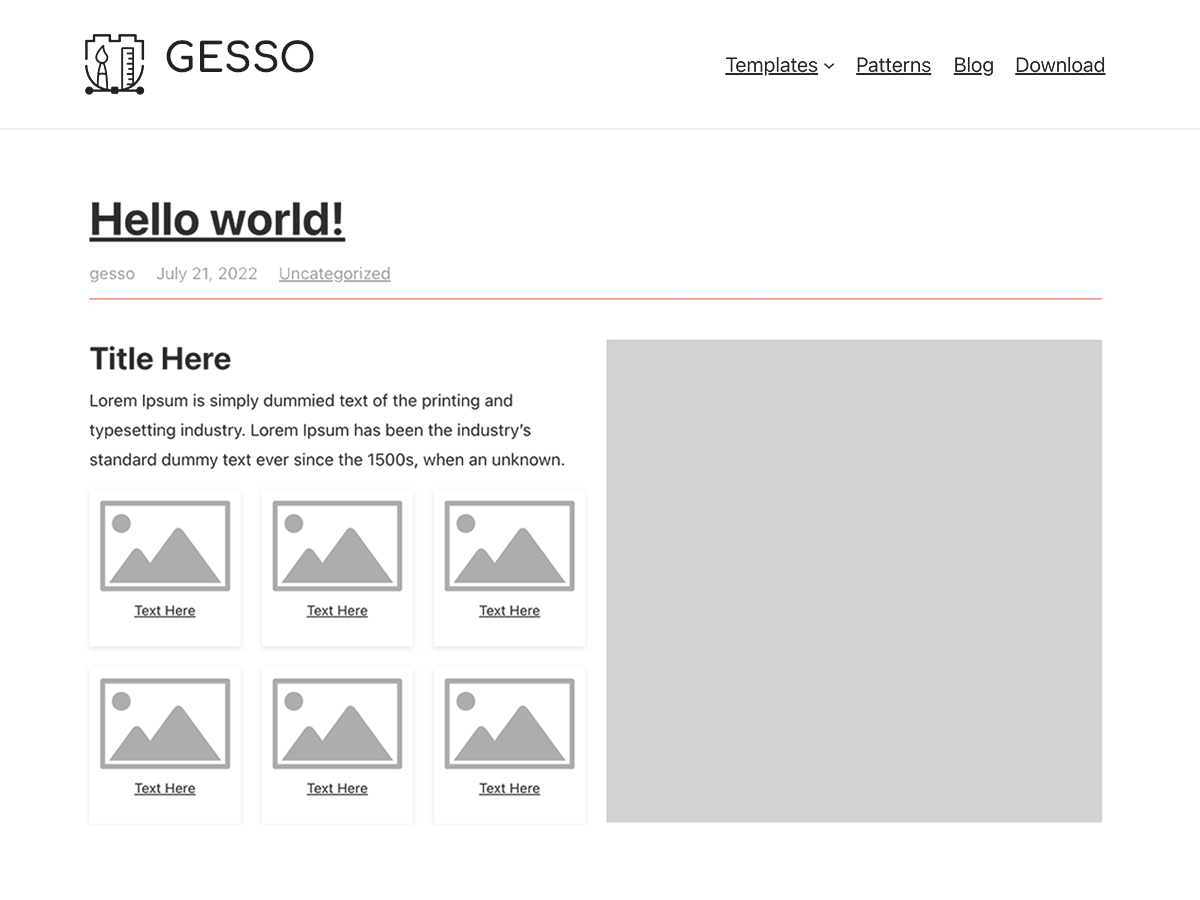1200x900 pixels.
Task: Open the Patterns navigation item
Action: tap(893, 65)
